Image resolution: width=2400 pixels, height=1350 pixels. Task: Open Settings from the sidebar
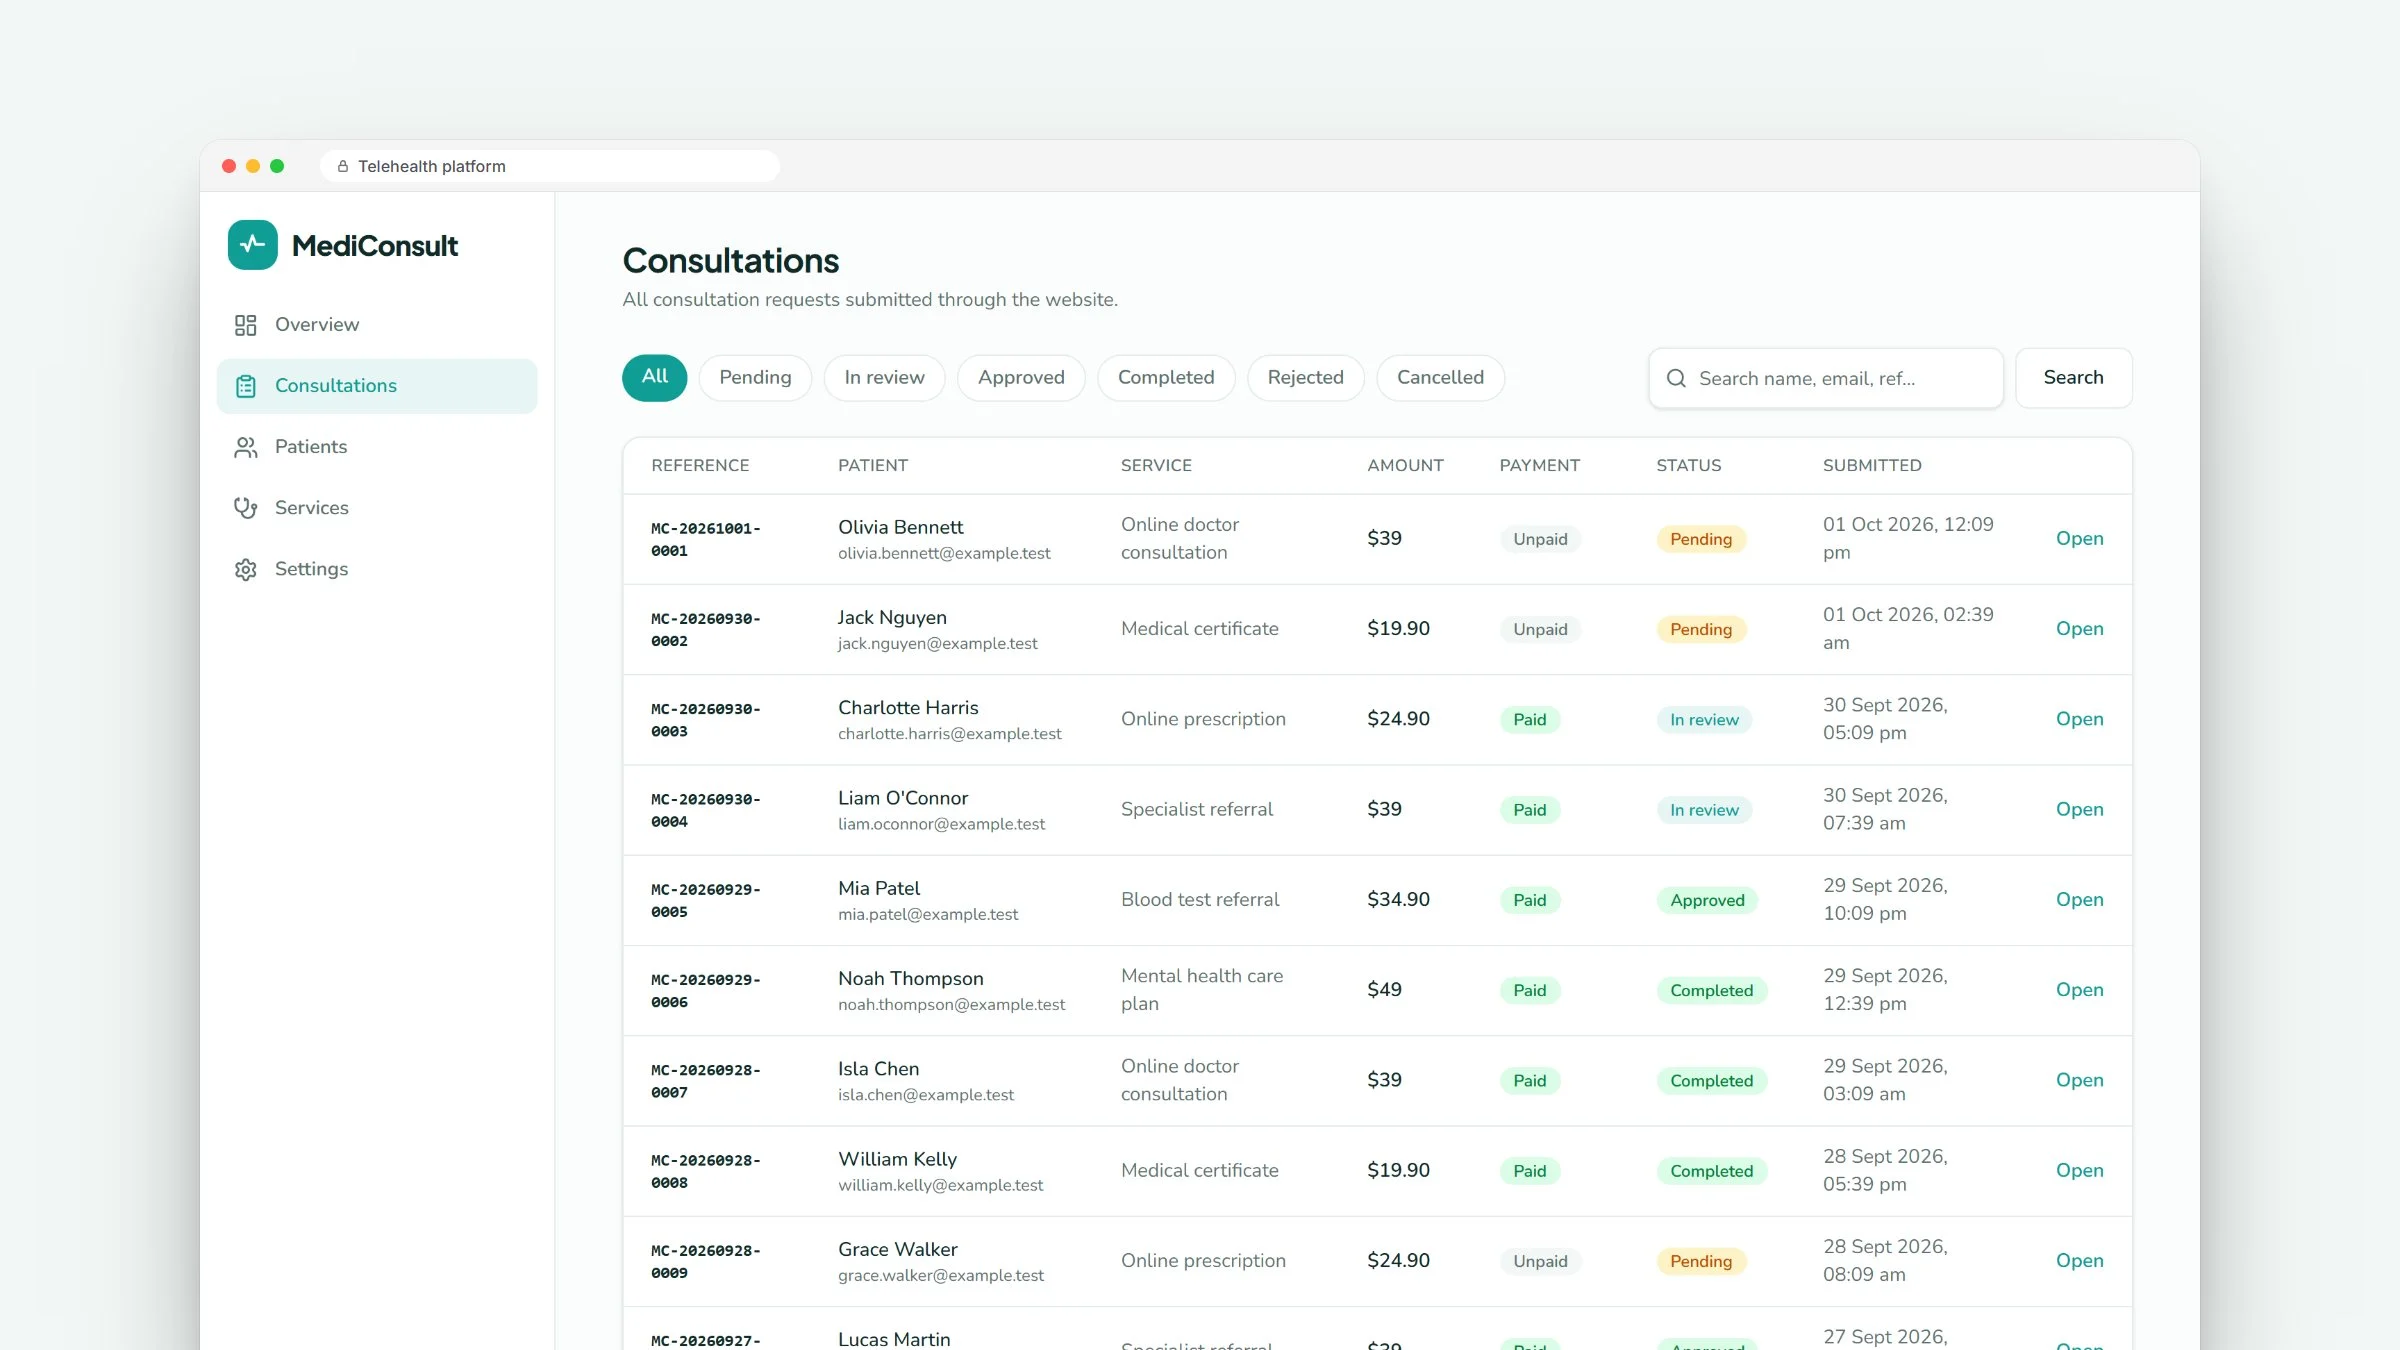pyautogui.click(x=377, y=569)
